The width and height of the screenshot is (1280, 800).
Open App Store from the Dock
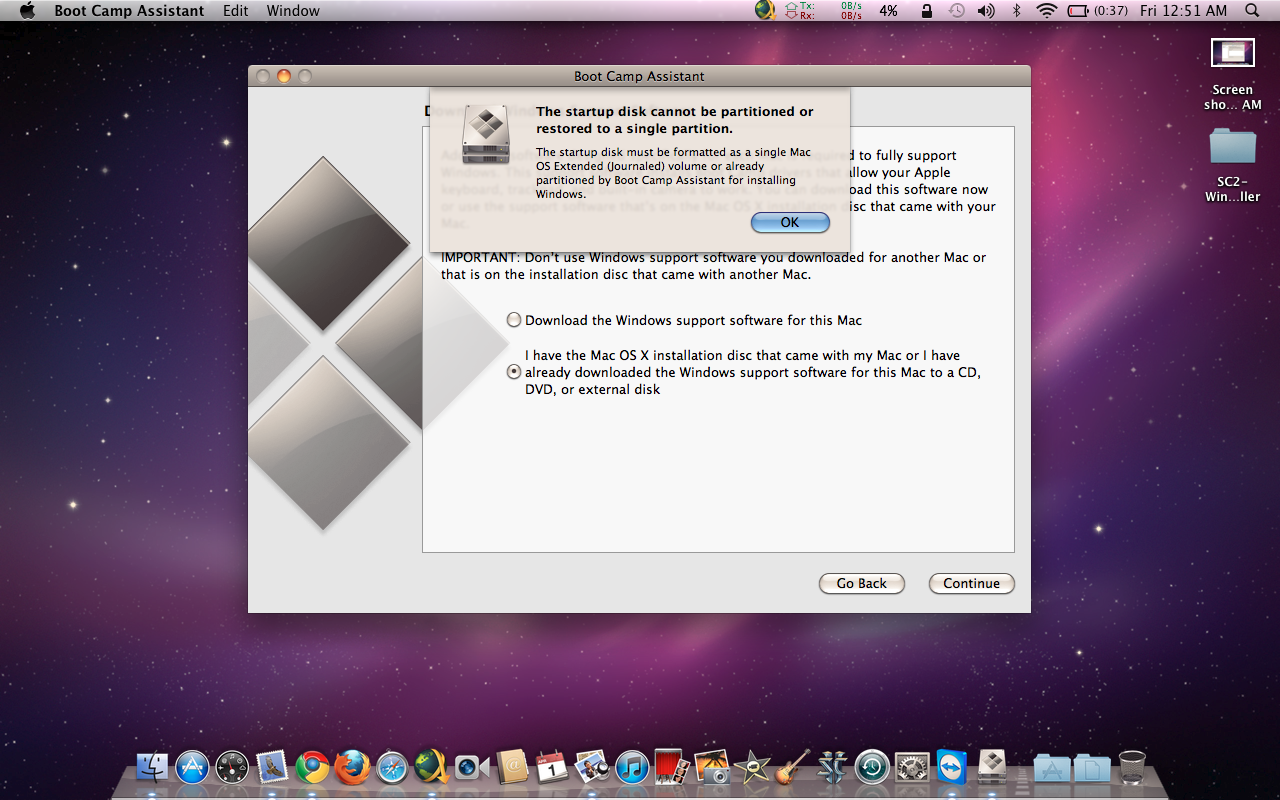coord(192,767)
